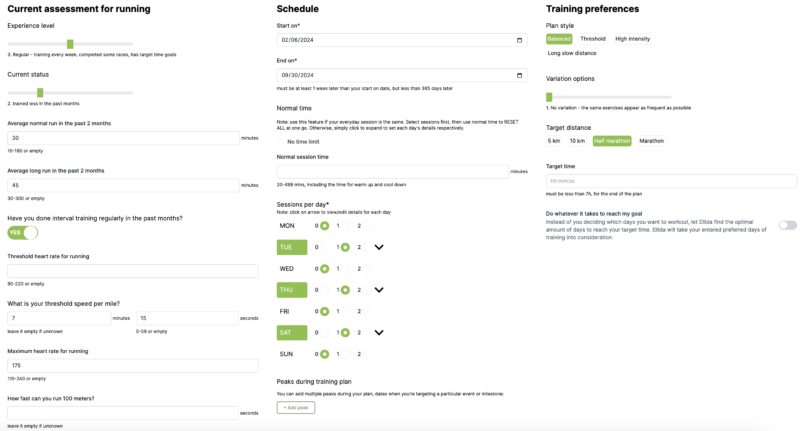Select 2 sessions for Wednesday

tap(366, 269)
